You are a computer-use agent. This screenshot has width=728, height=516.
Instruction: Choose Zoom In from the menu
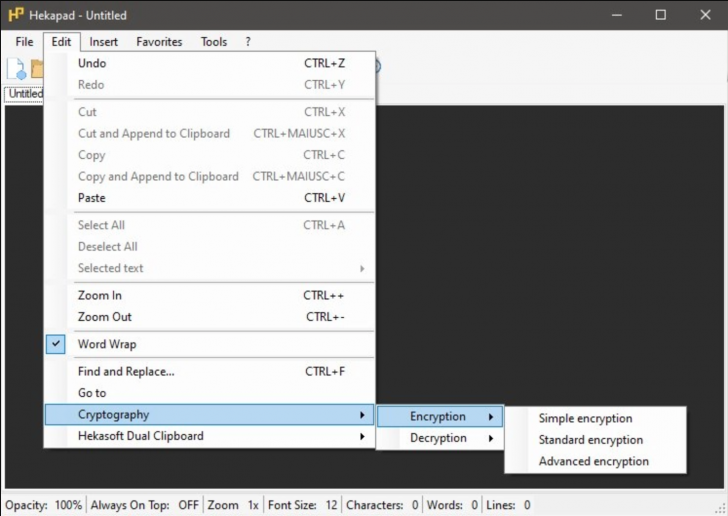[x=210, y=295]
